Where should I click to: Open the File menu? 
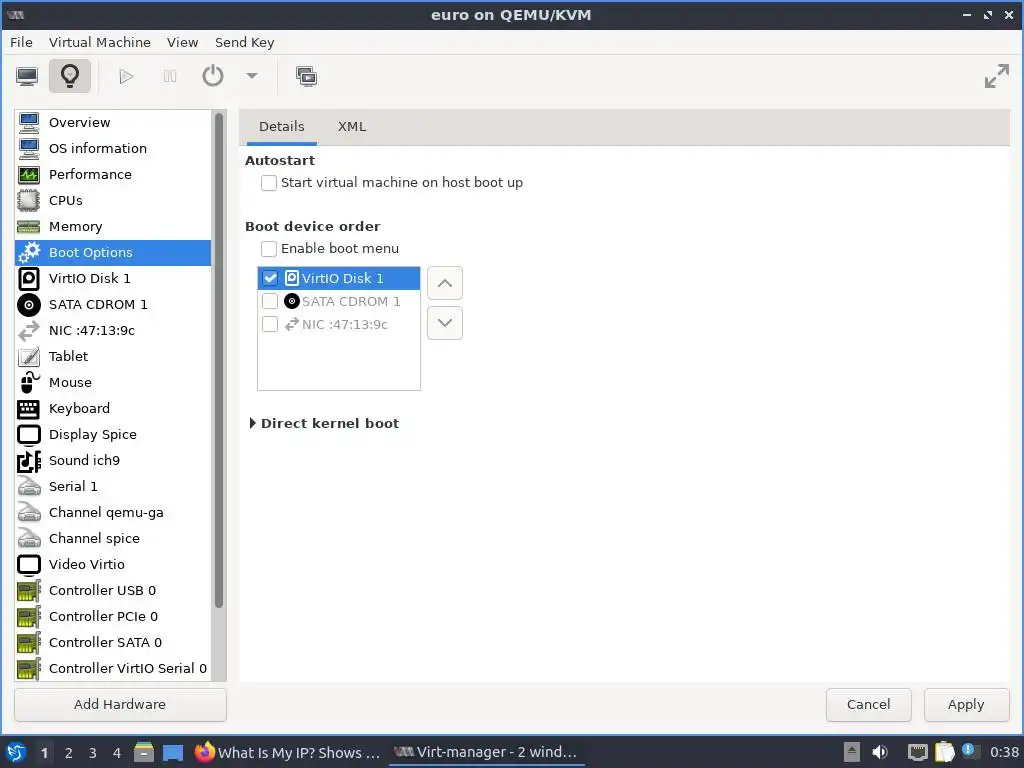coord(21,42)
